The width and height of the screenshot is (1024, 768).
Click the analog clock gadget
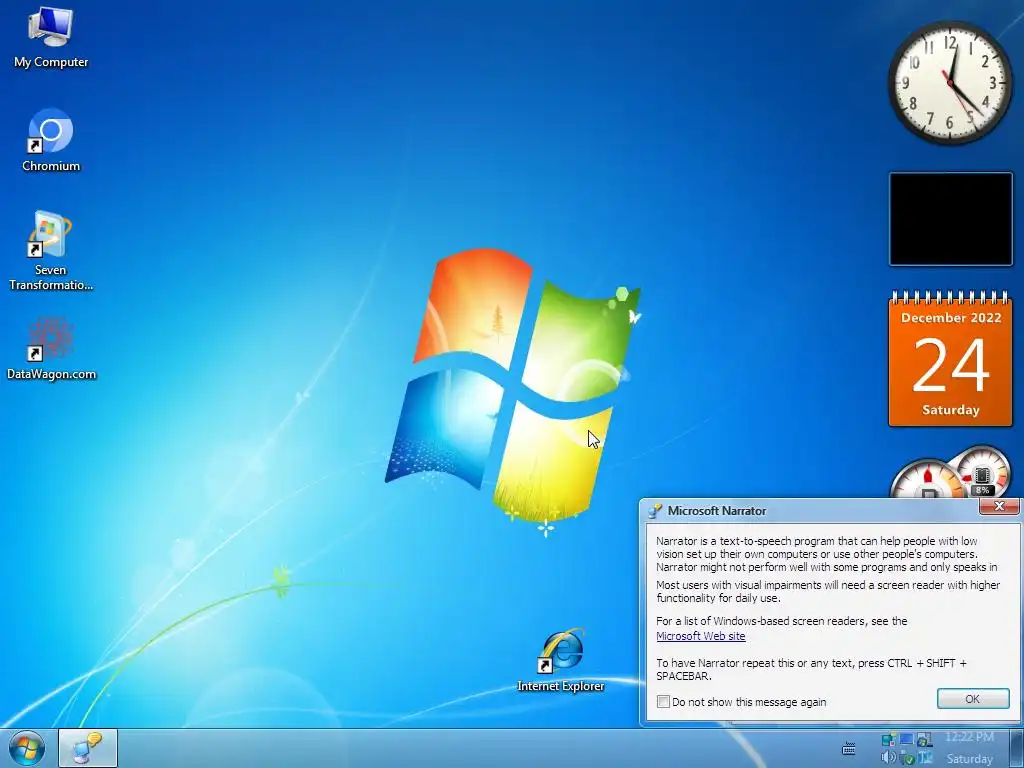pyautogui.click(x=951, y=82)
